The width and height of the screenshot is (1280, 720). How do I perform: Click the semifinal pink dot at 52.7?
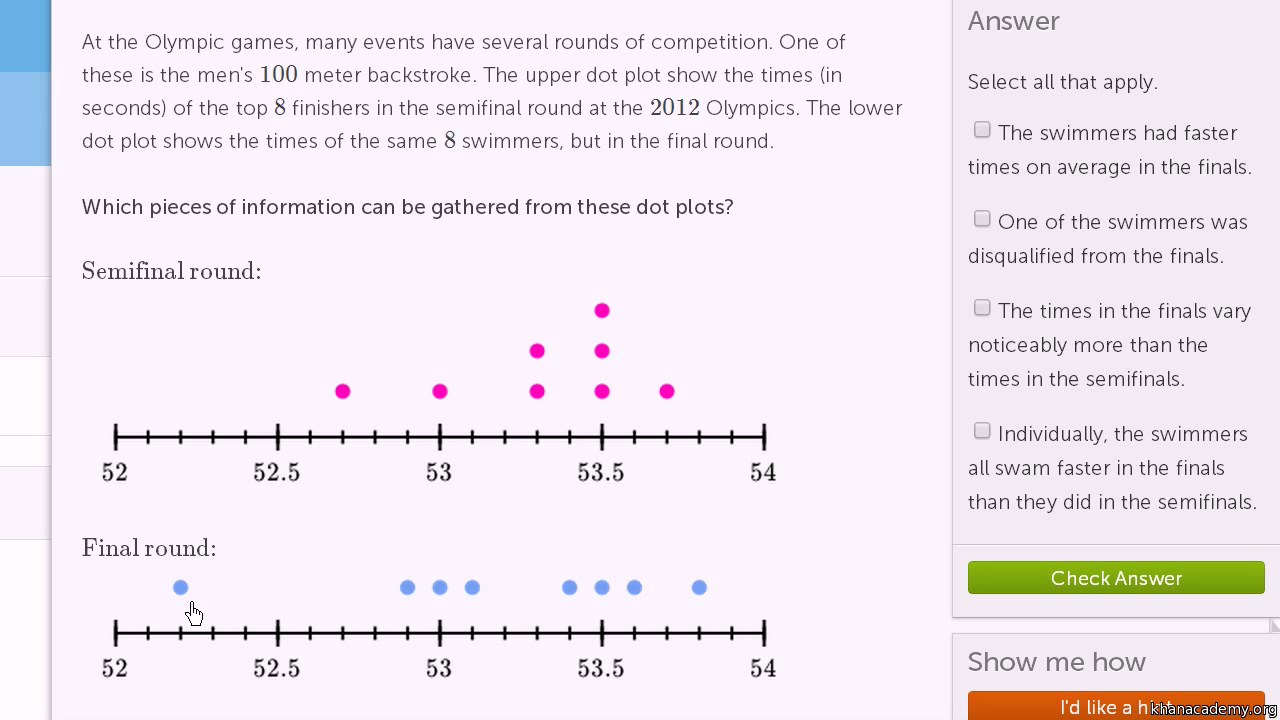click(x=343, y=391)
